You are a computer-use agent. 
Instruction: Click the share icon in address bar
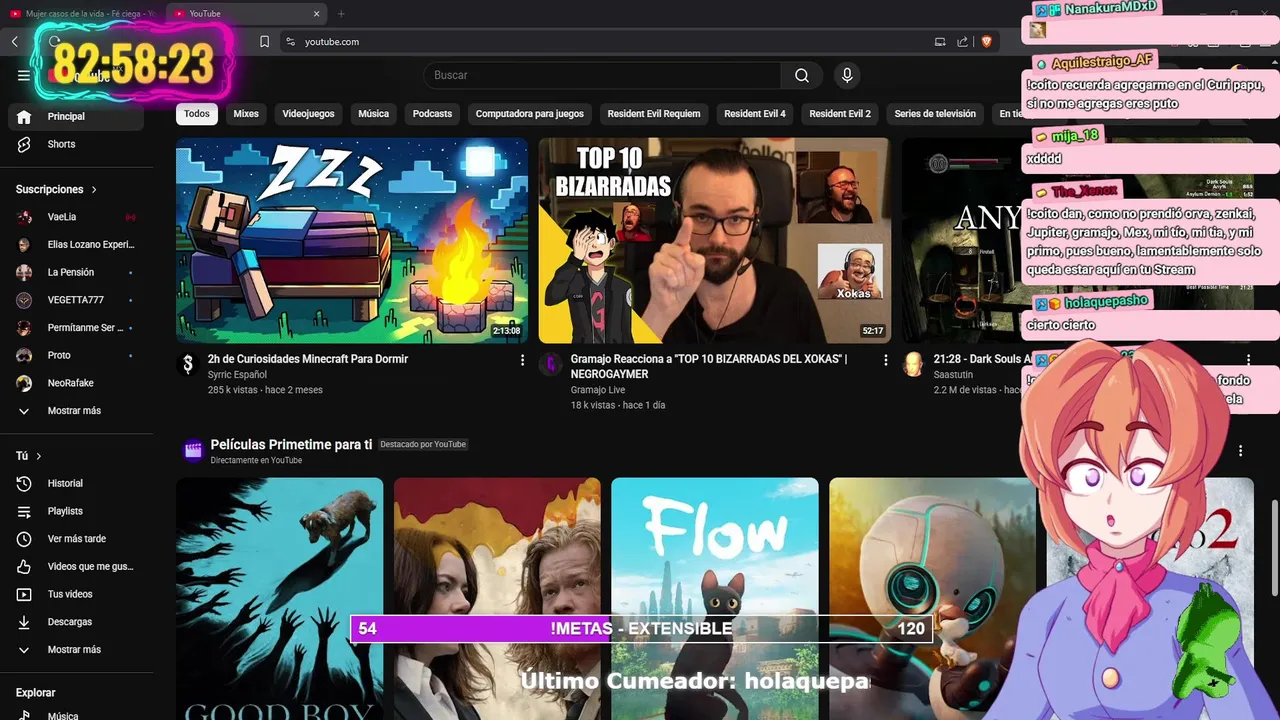coord(962,41)
